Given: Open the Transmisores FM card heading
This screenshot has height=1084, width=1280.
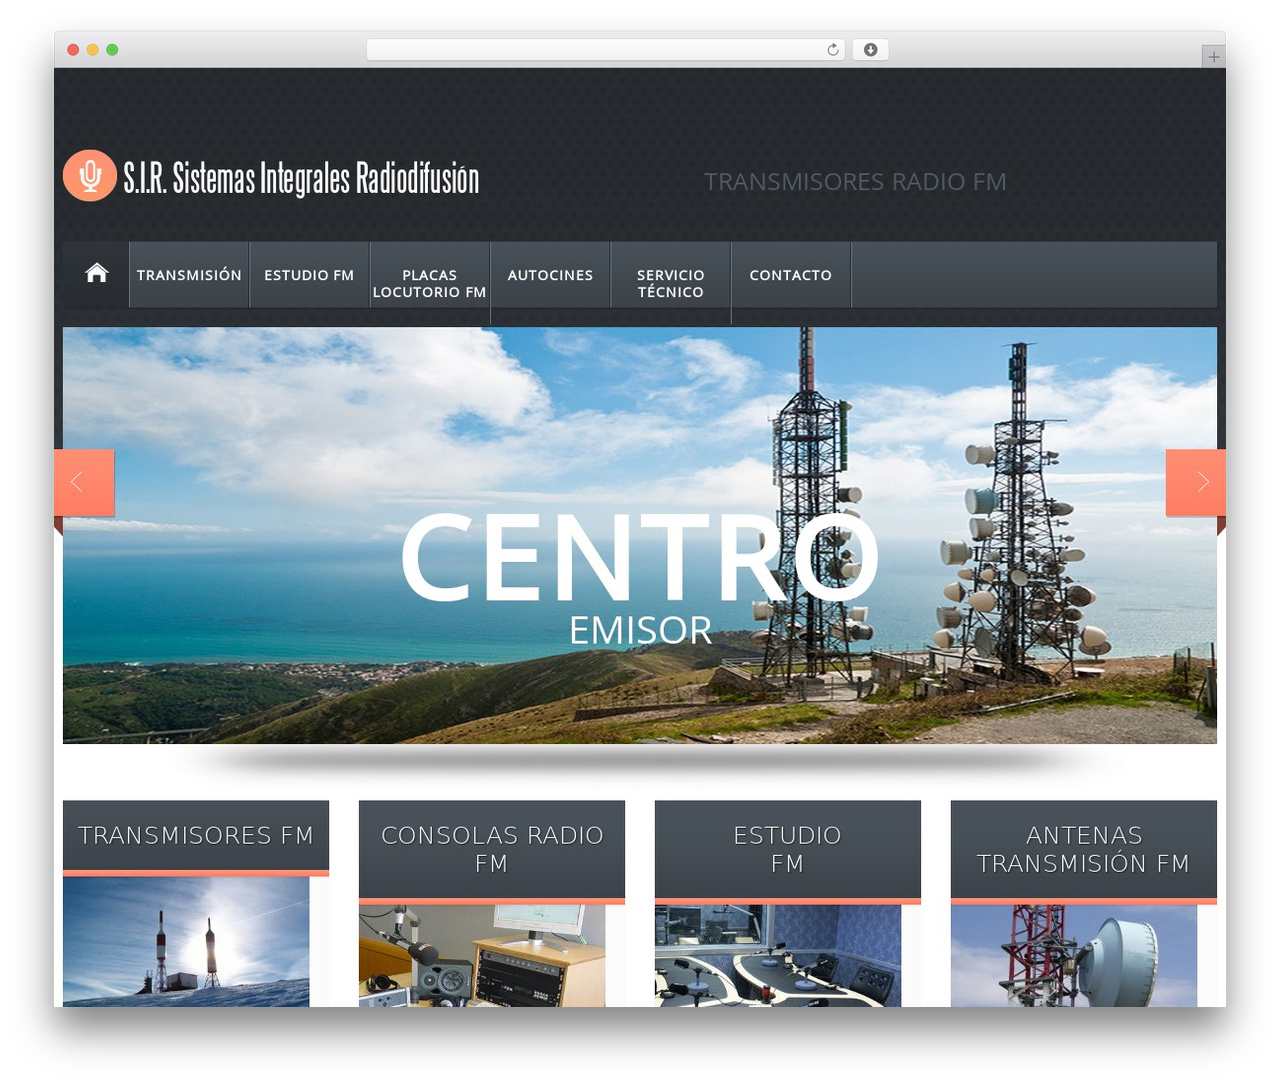Looking at the screenshot, I should pyautogui.click(x=196, y=835).
